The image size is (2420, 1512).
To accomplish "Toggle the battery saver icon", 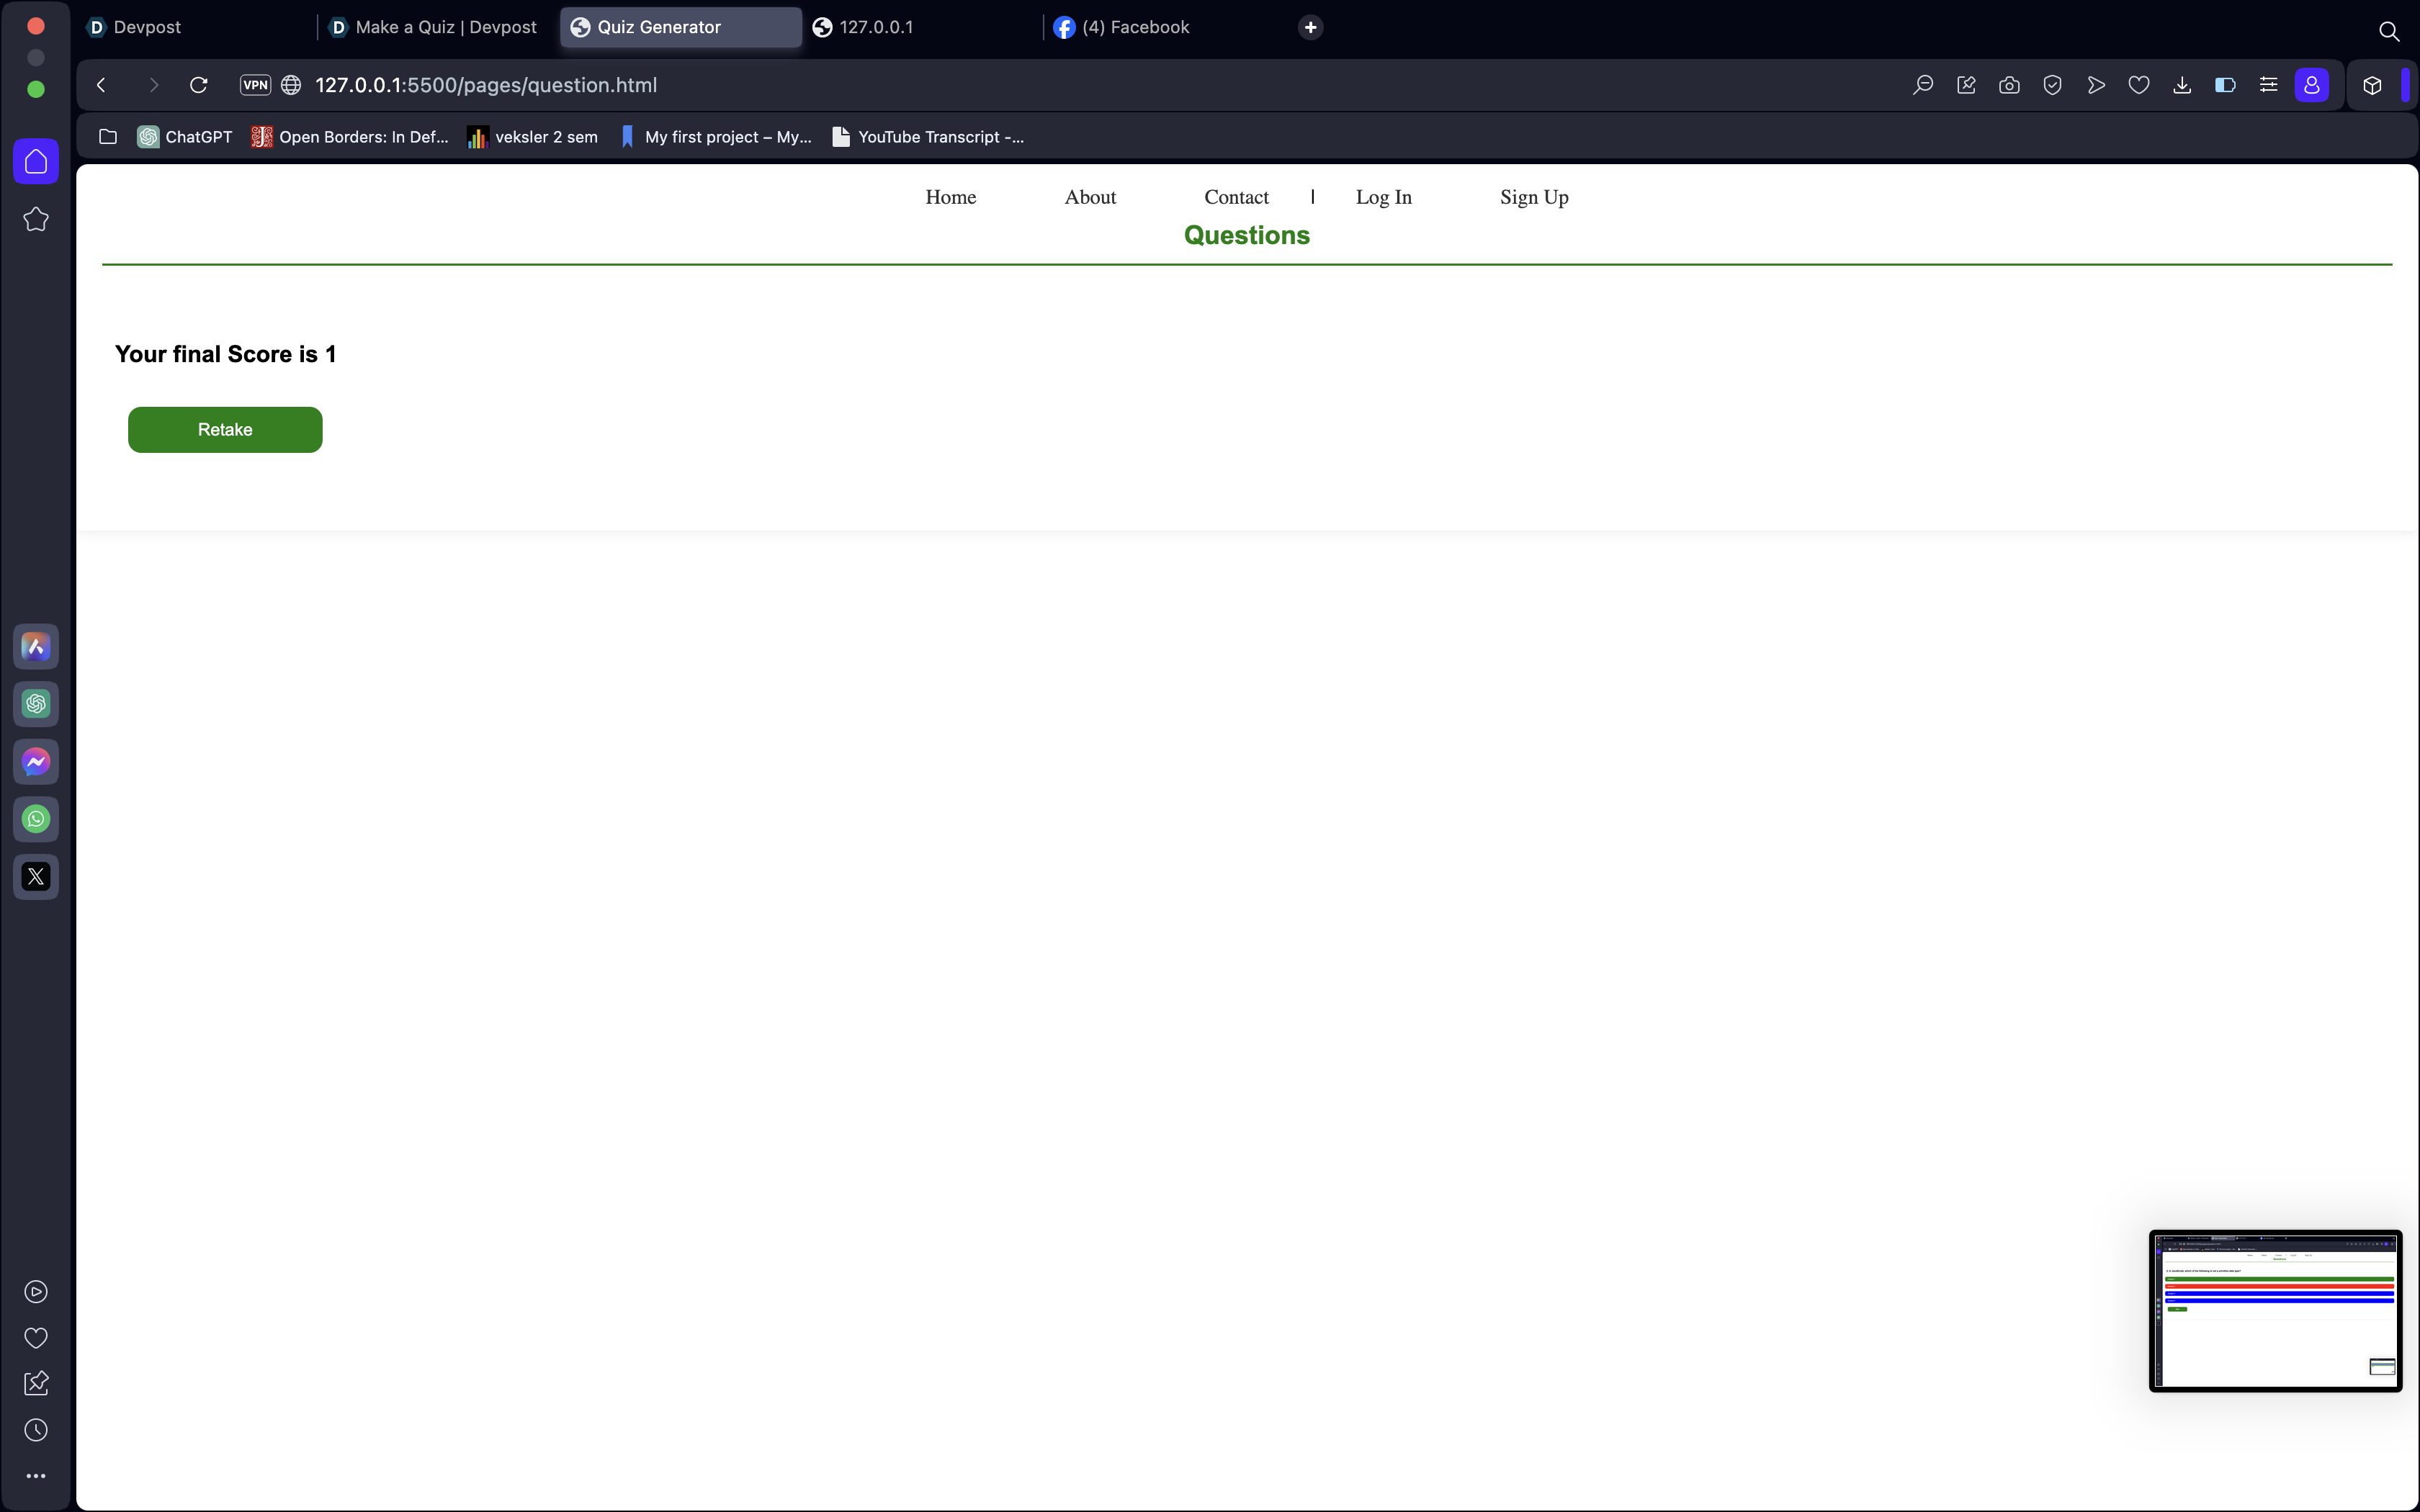I will pos(2225,85).
